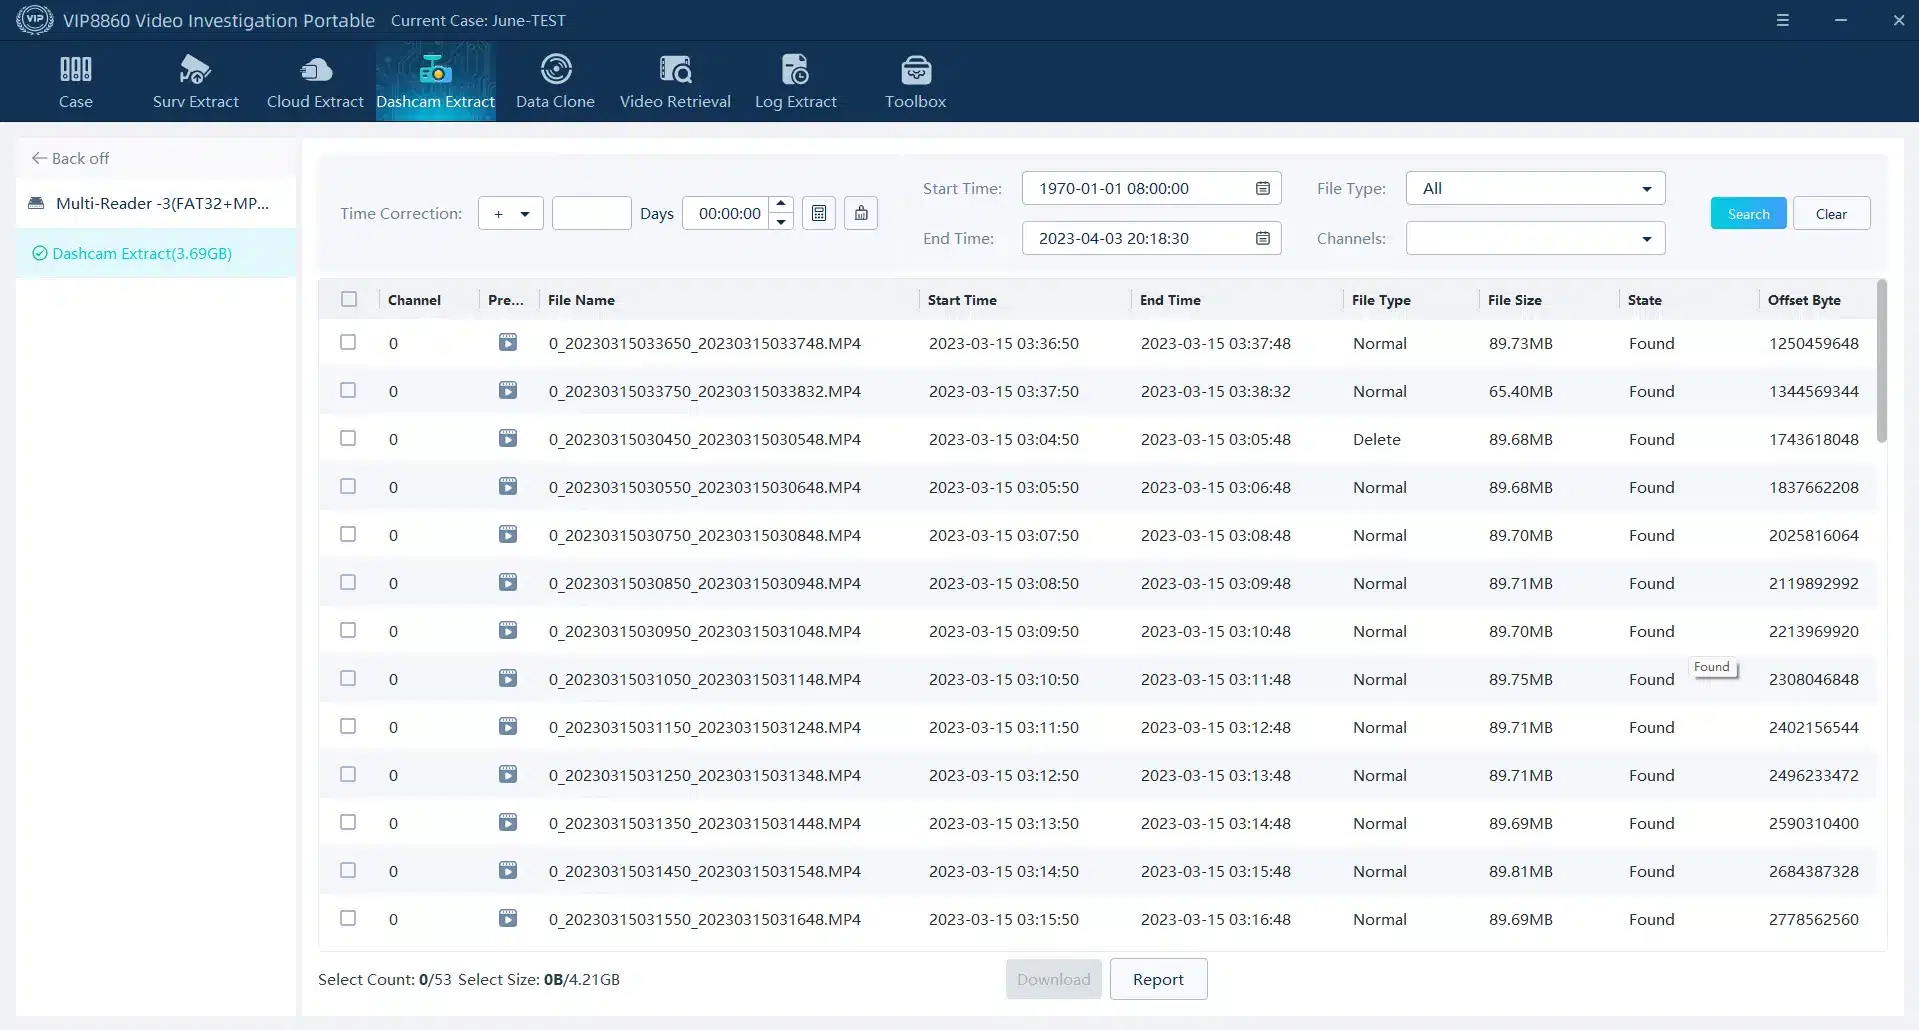Select Dashcam Extract(3.69GB) in the sidebar
This screenshot has width=1919, height=1030.
tap(142, 253)
